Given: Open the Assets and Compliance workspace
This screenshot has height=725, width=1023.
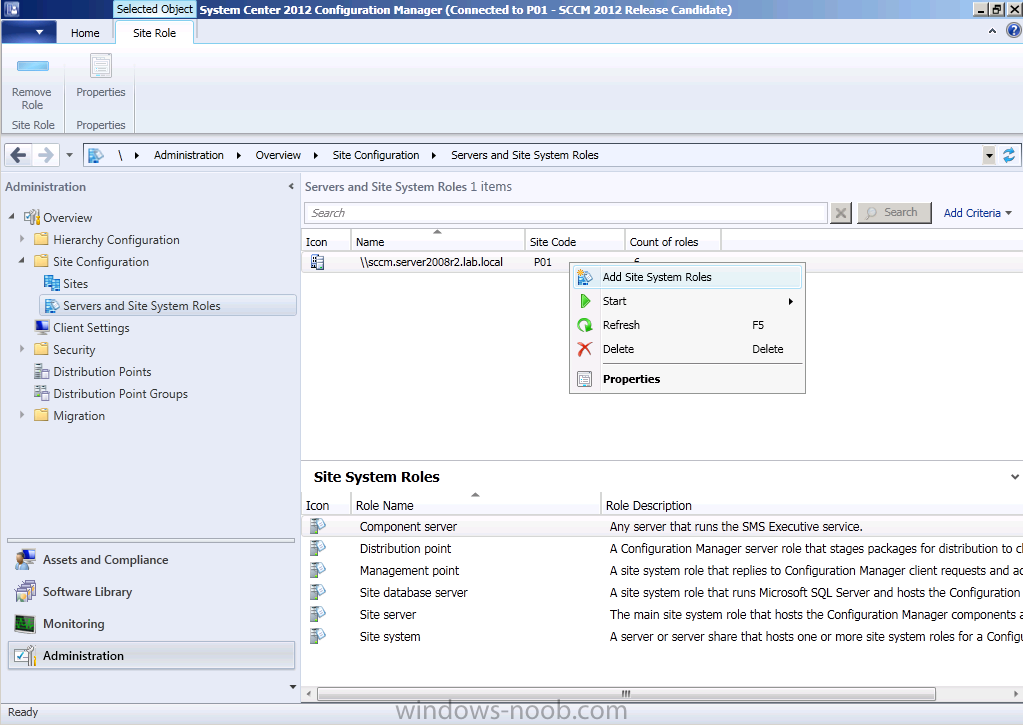Looking at the screenshot, I should coord(151,560).
